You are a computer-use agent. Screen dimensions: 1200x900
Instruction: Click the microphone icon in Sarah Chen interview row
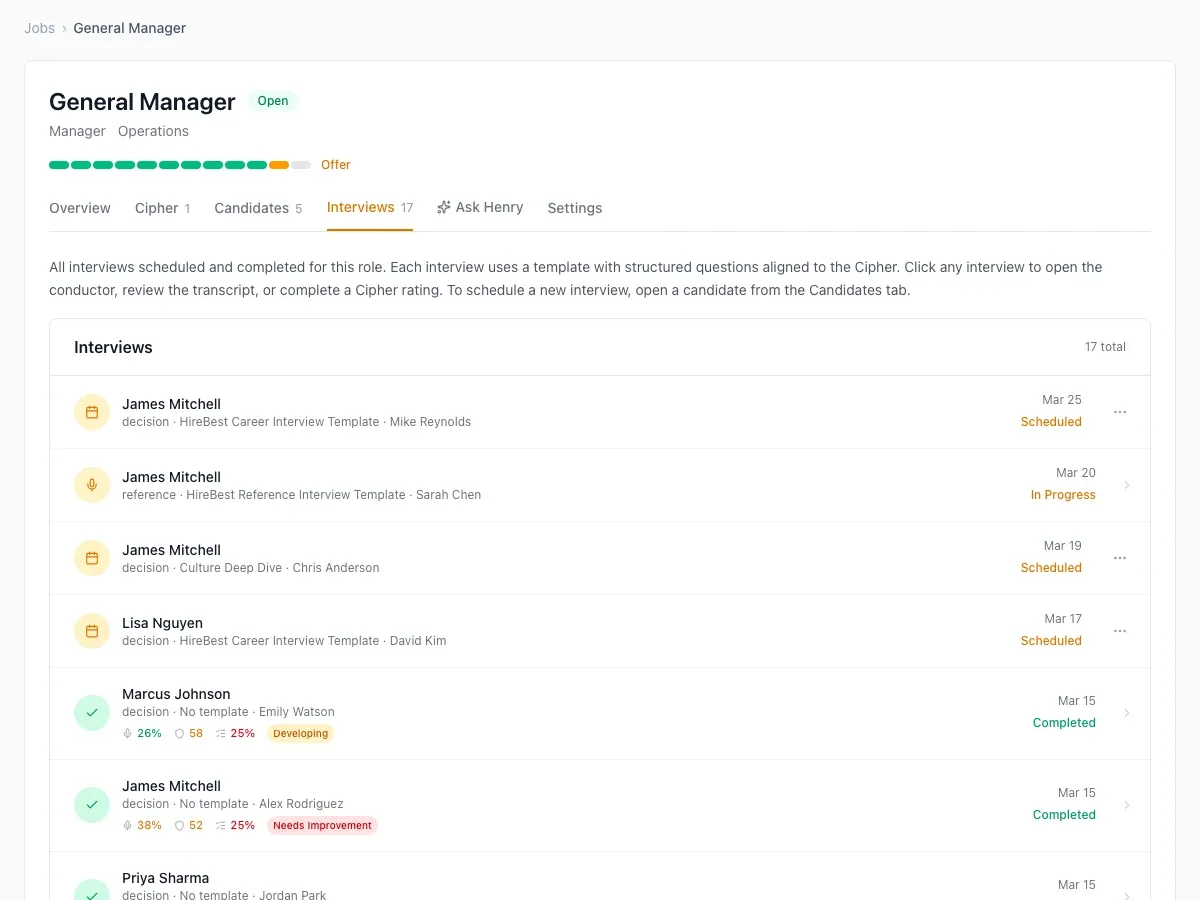click(x=92, y=485)
